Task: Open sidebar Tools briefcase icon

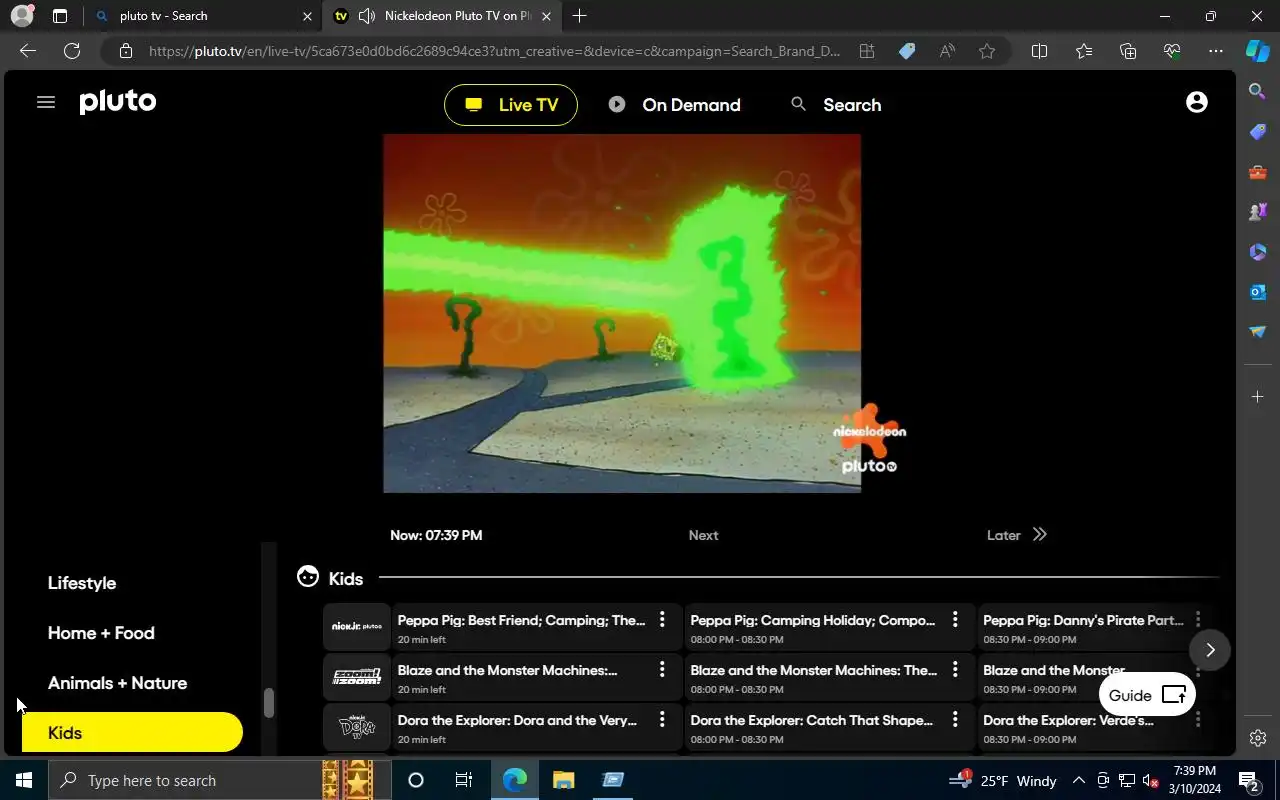Action: click(x=1258, y=172)
